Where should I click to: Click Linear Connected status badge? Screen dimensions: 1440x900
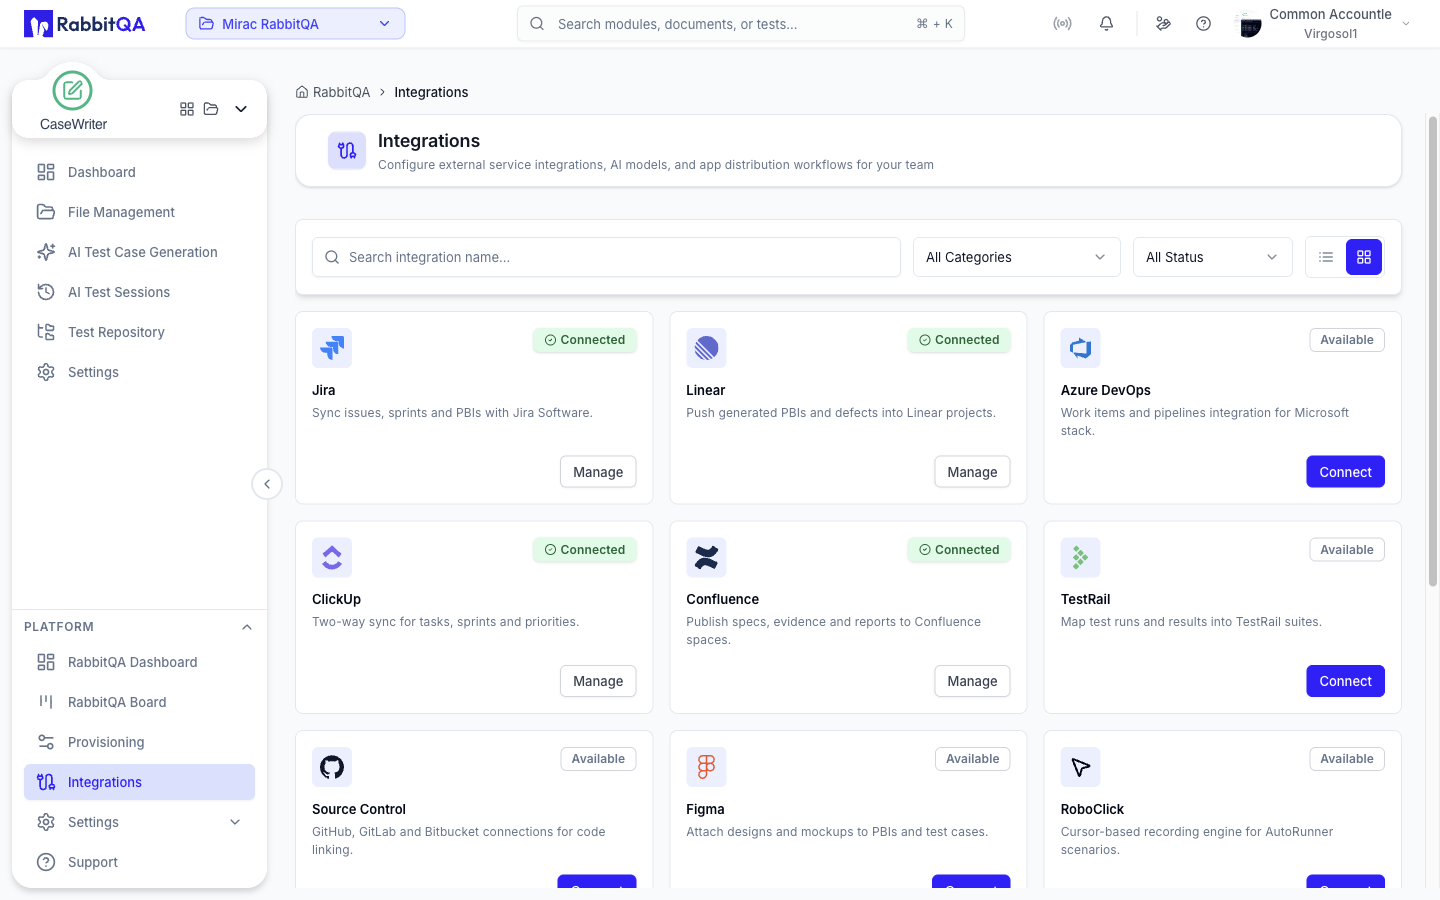pyautogui.click(x=959, y=340)
